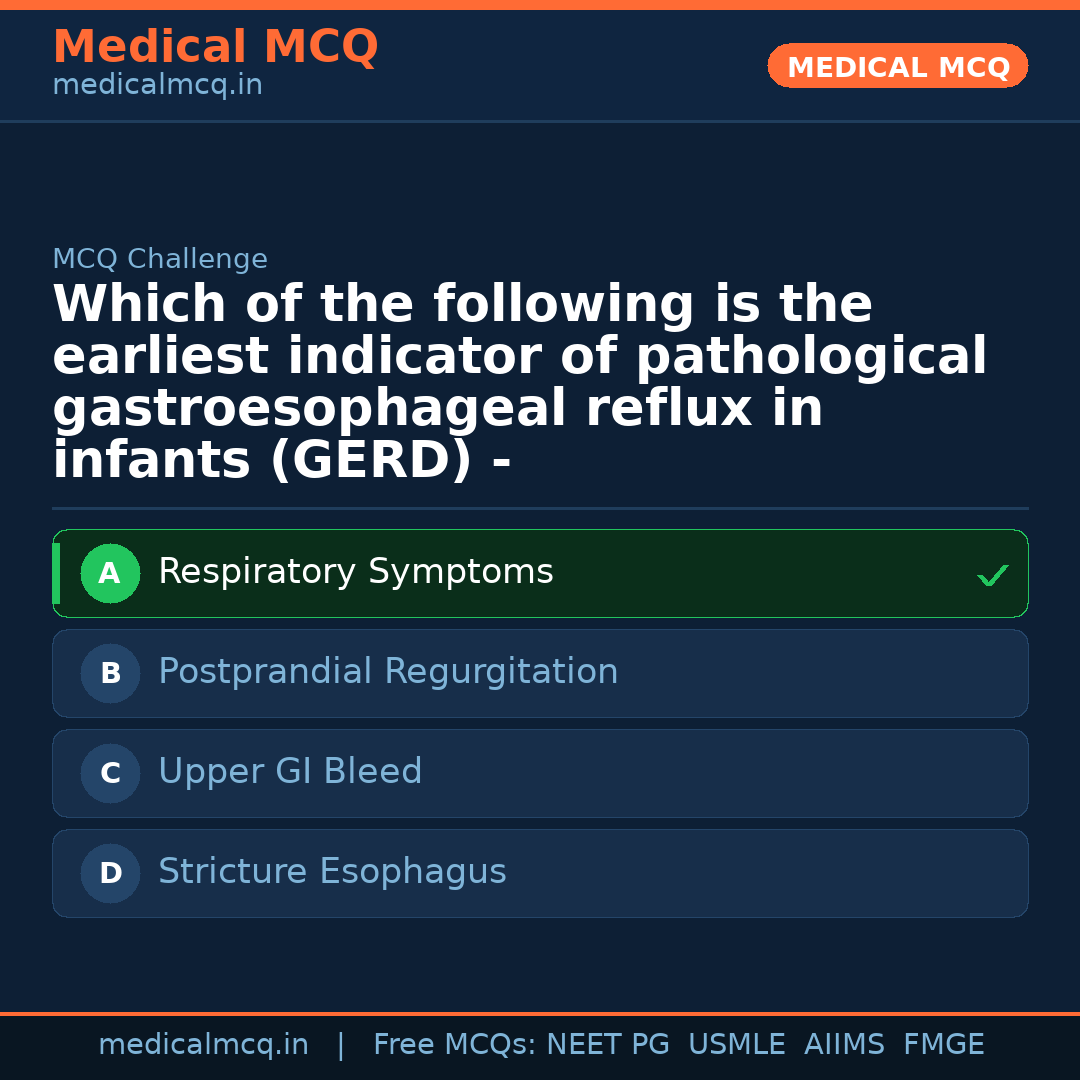Choose answer text Postprandial Regurgitation

388,672
